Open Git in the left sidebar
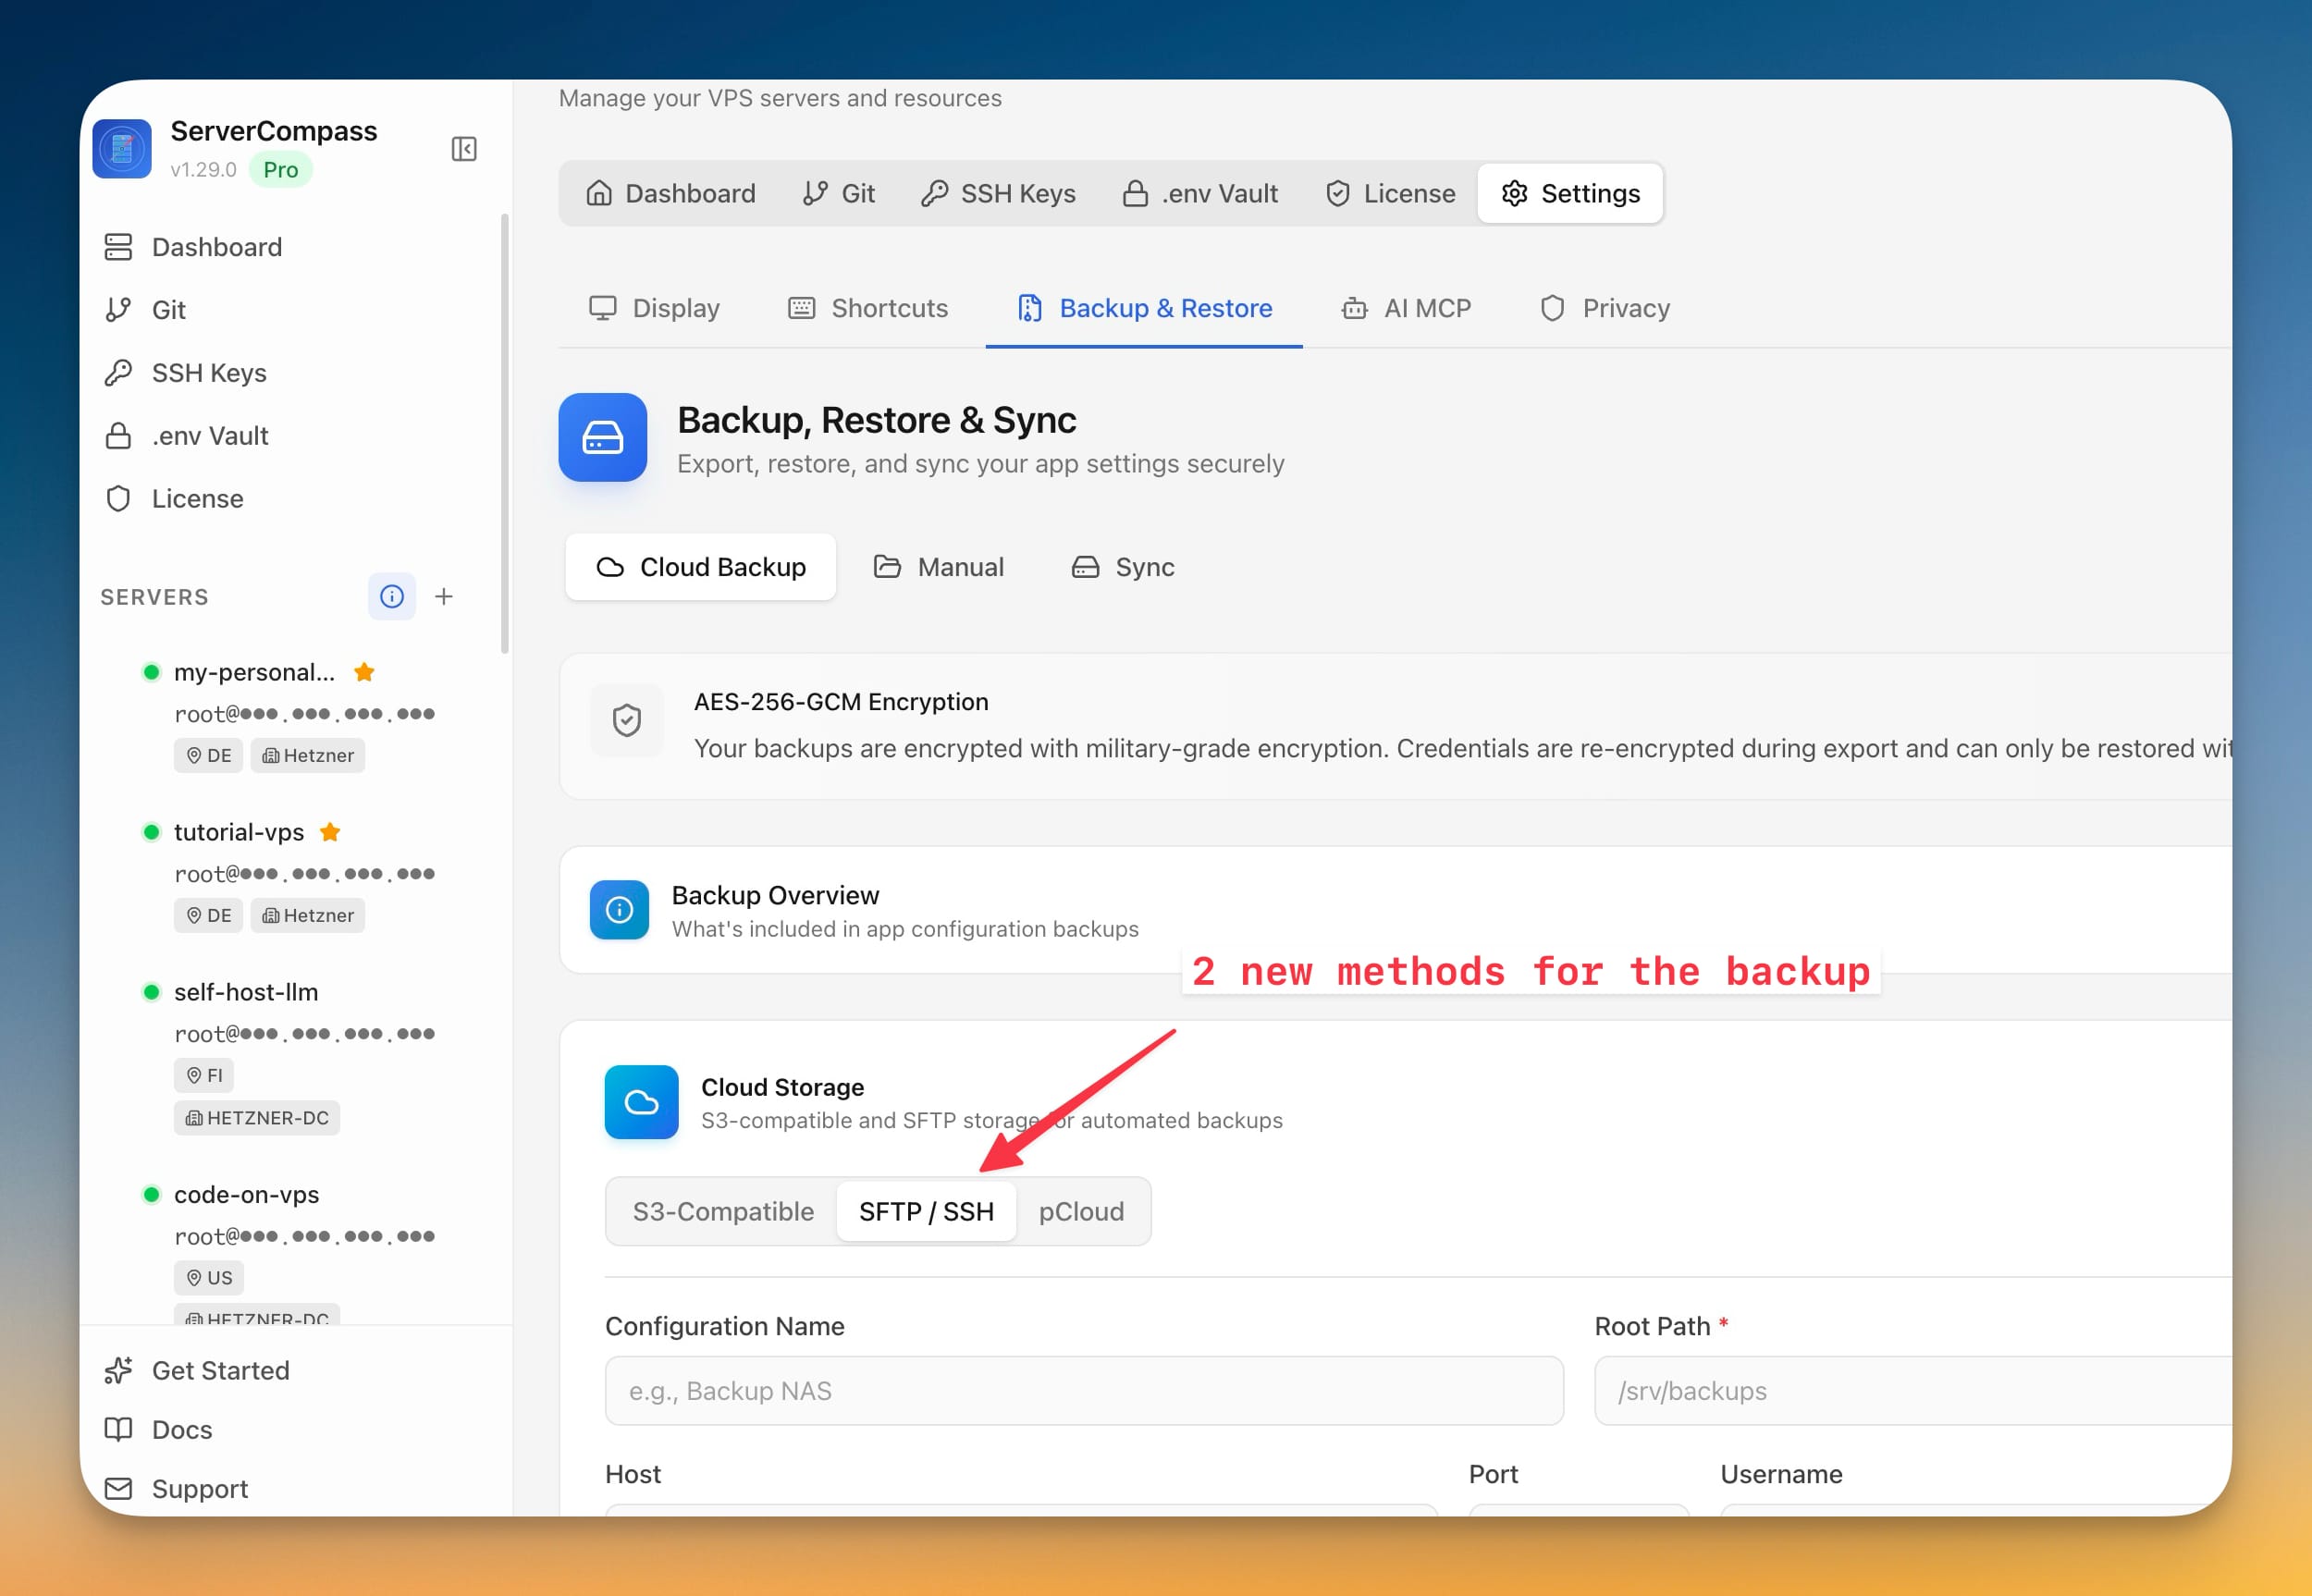The height and width of the screenshot is (1596, 2312). pos(145,310)
